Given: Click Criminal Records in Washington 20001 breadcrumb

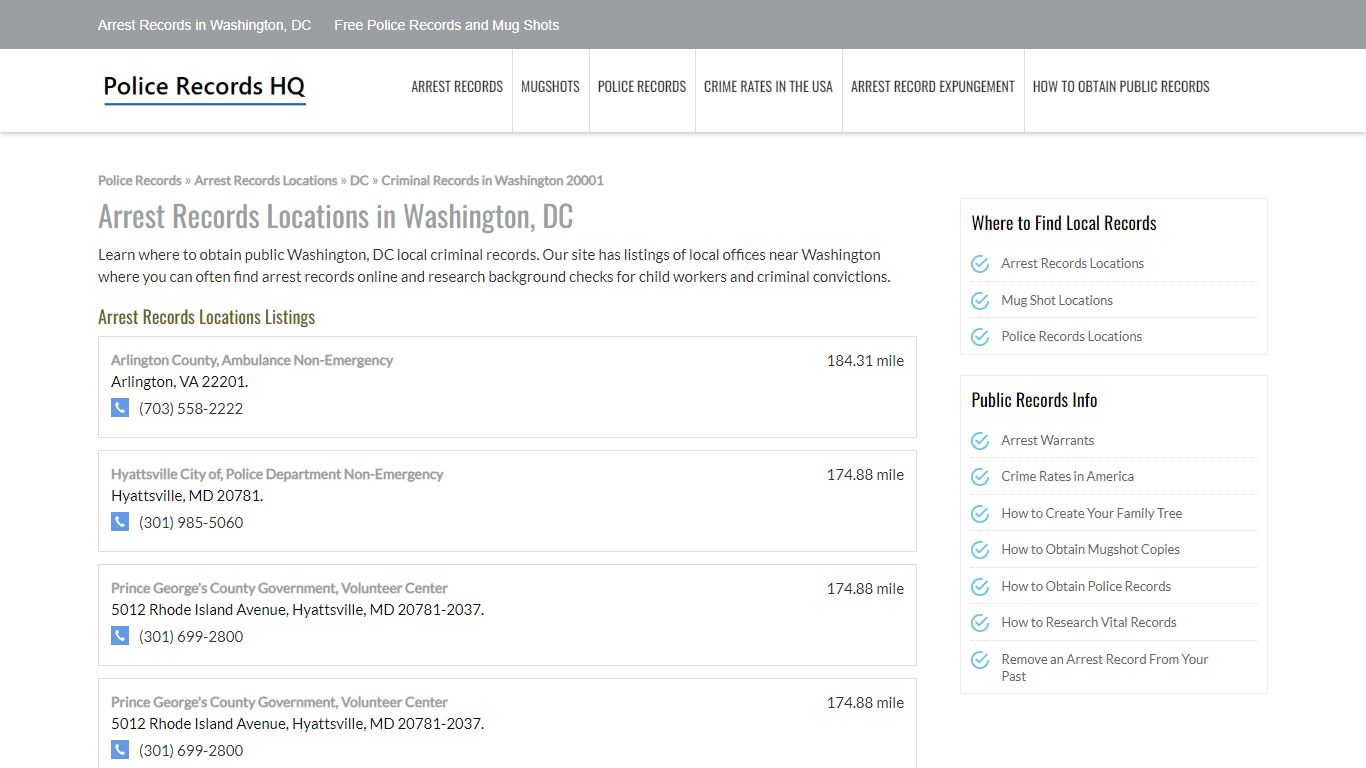Looking at the screenshot, I should (492, 181).
